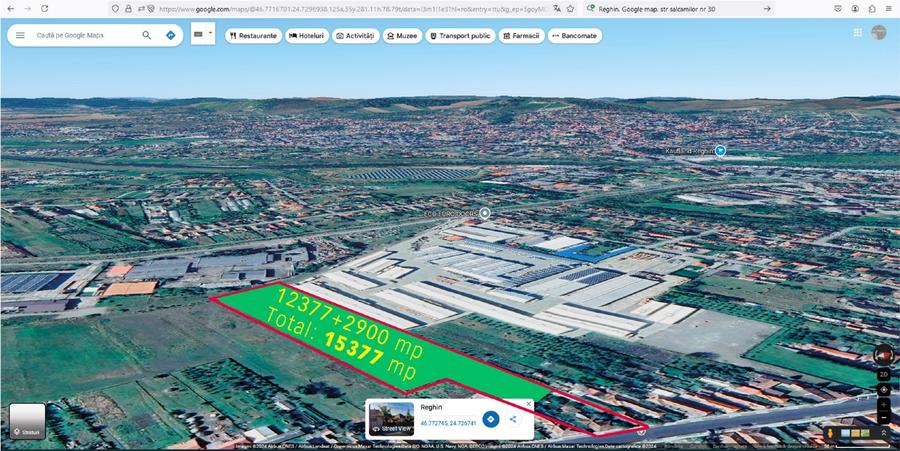Click the shield tracking protection icon
This screenshot has width=900, height=451.
point(115,9)
